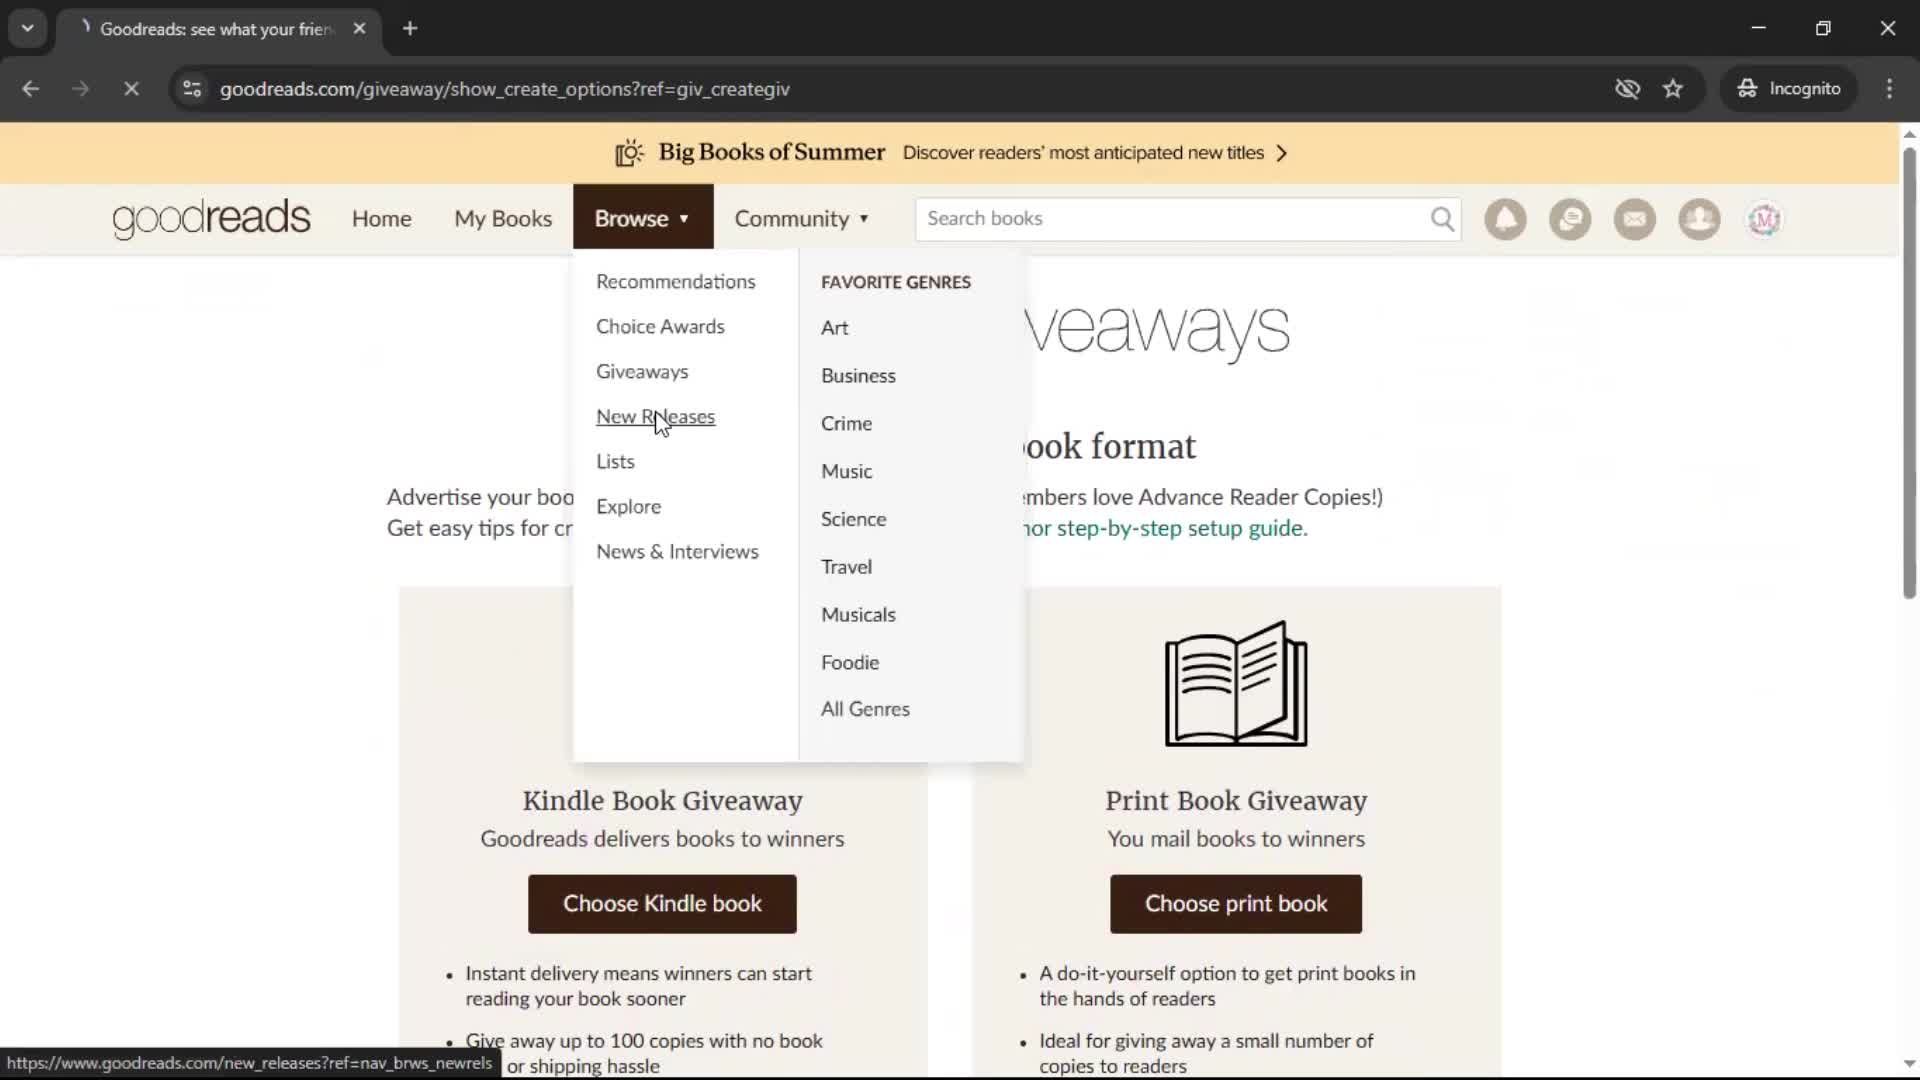Viewport: 1920px width, 1080px height.
Task: Click the scrollbar down arrow
Action: [1909, 1064]
